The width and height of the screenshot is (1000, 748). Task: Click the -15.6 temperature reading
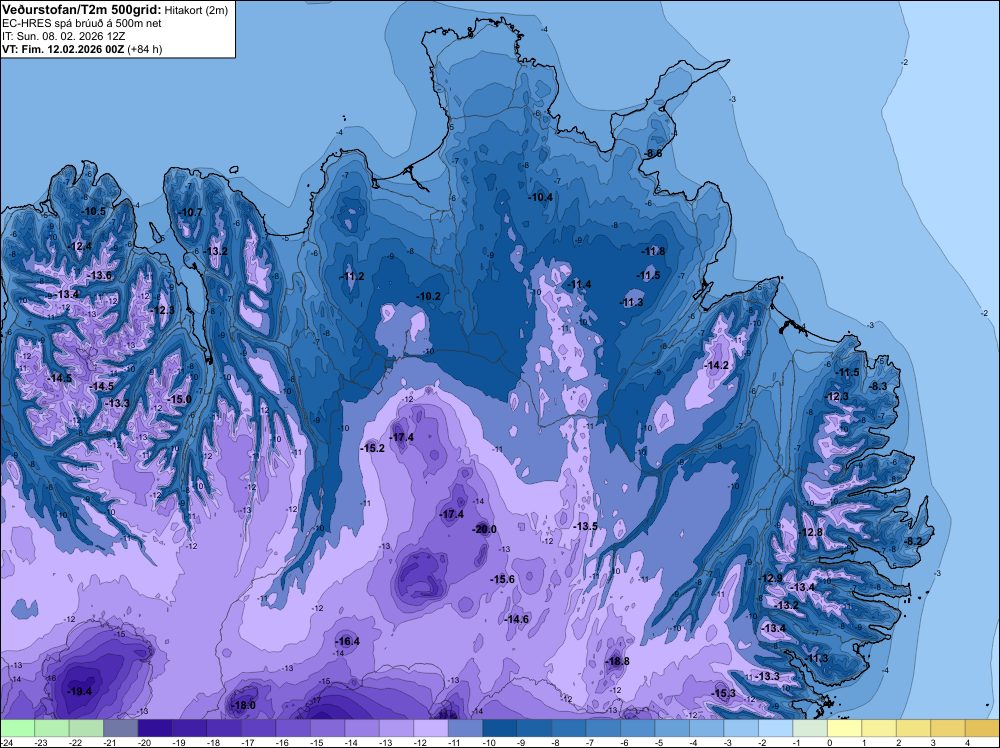pos(503,579)
